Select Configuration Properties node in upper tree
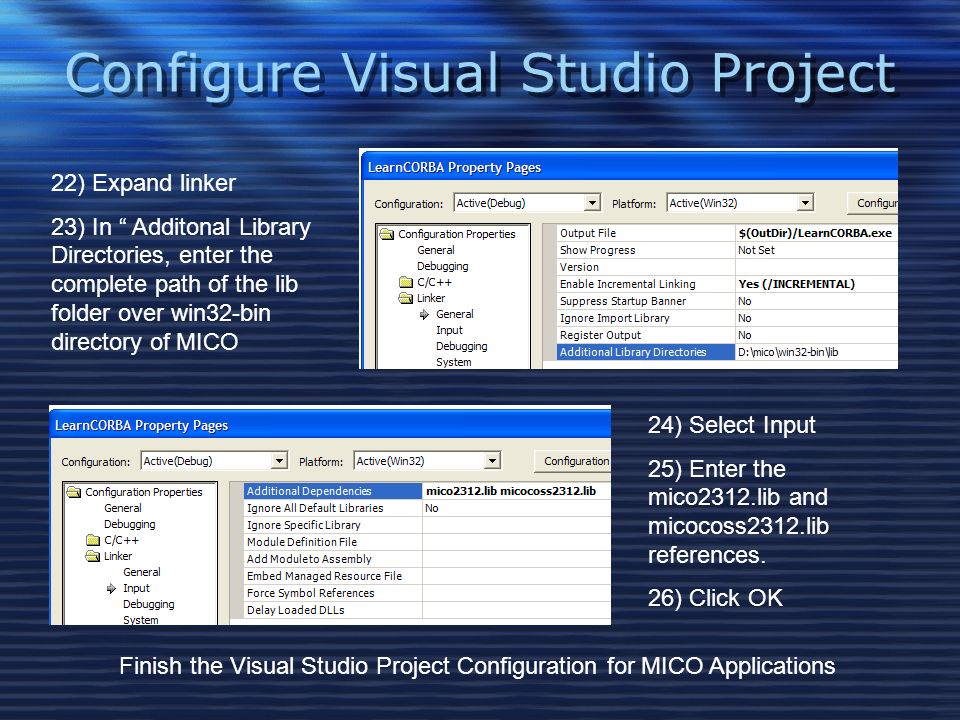The height and width of the screenshot is (720, 960). click(x=457, y=234)
